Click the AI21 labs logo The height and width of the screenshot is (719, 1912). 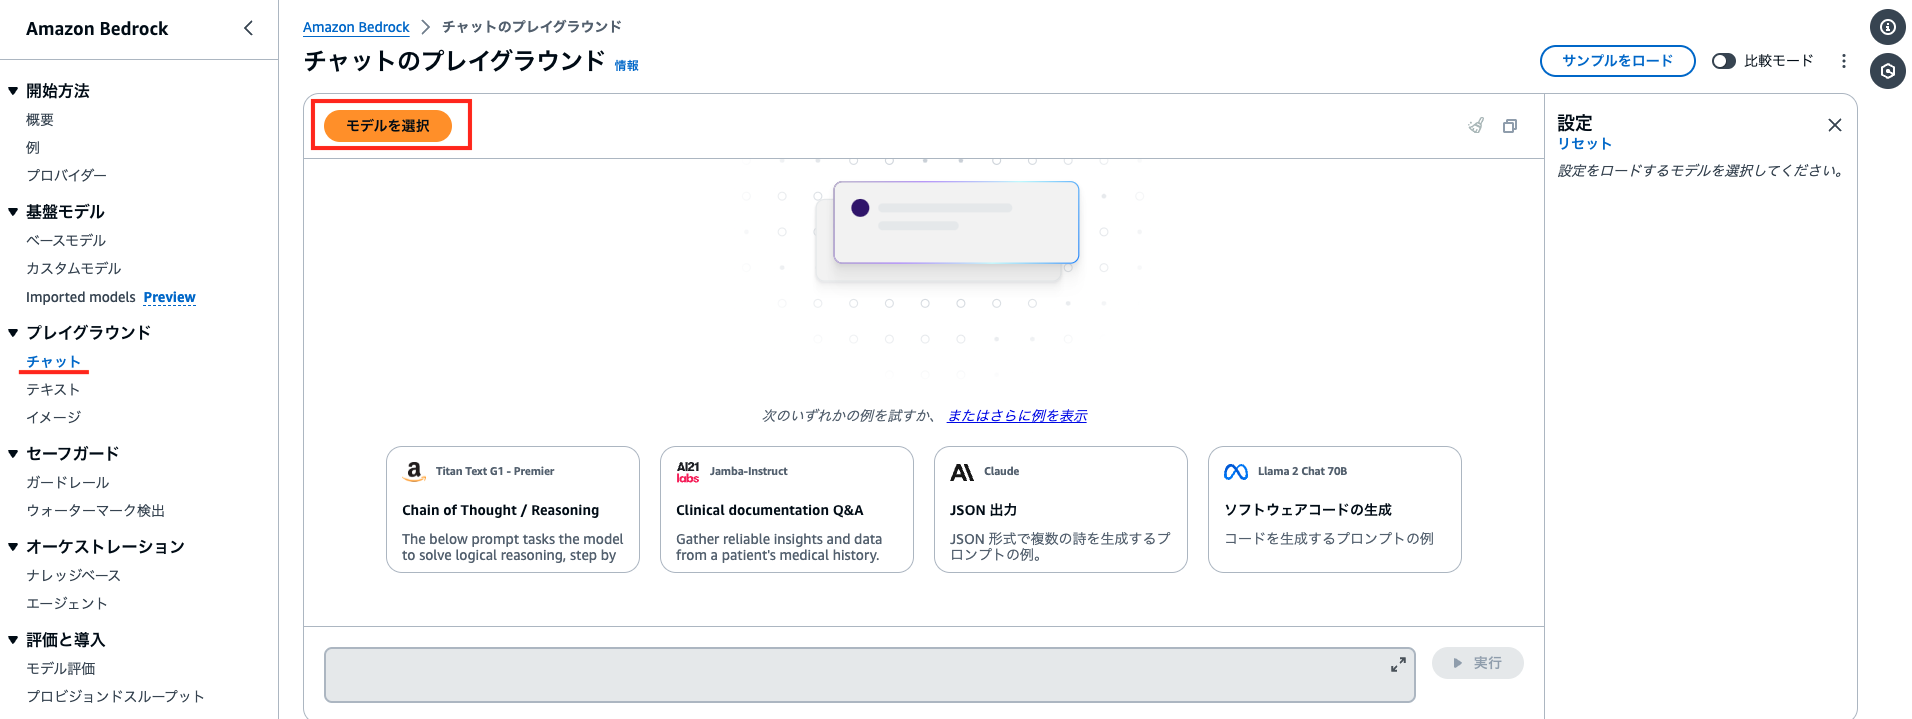pyautogui.click(x=688, y=471)
